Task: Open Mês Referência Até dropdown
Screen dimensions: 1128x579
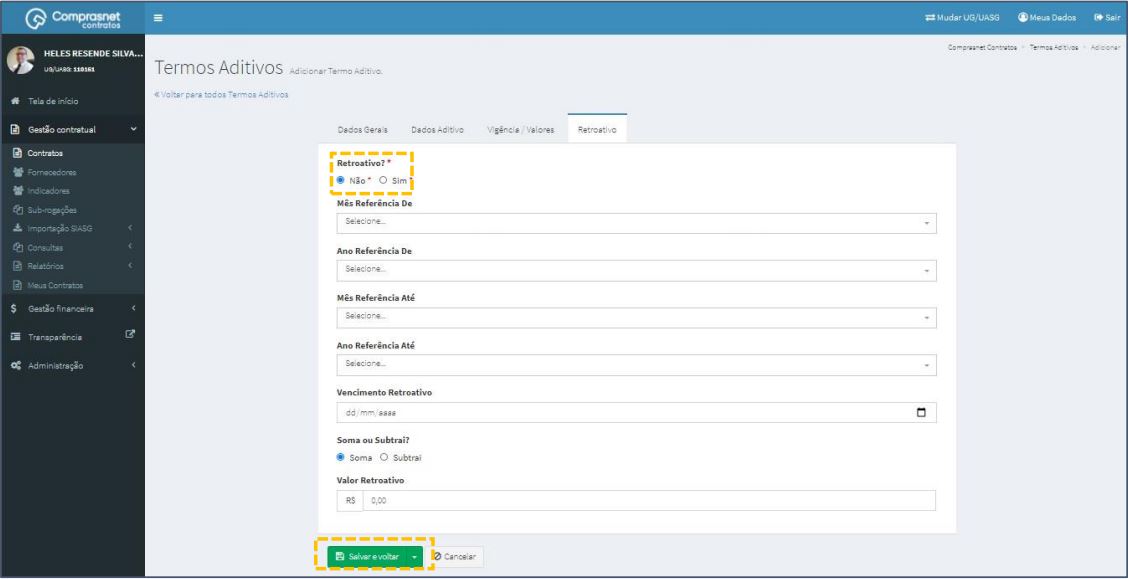Action: [637, 318]
